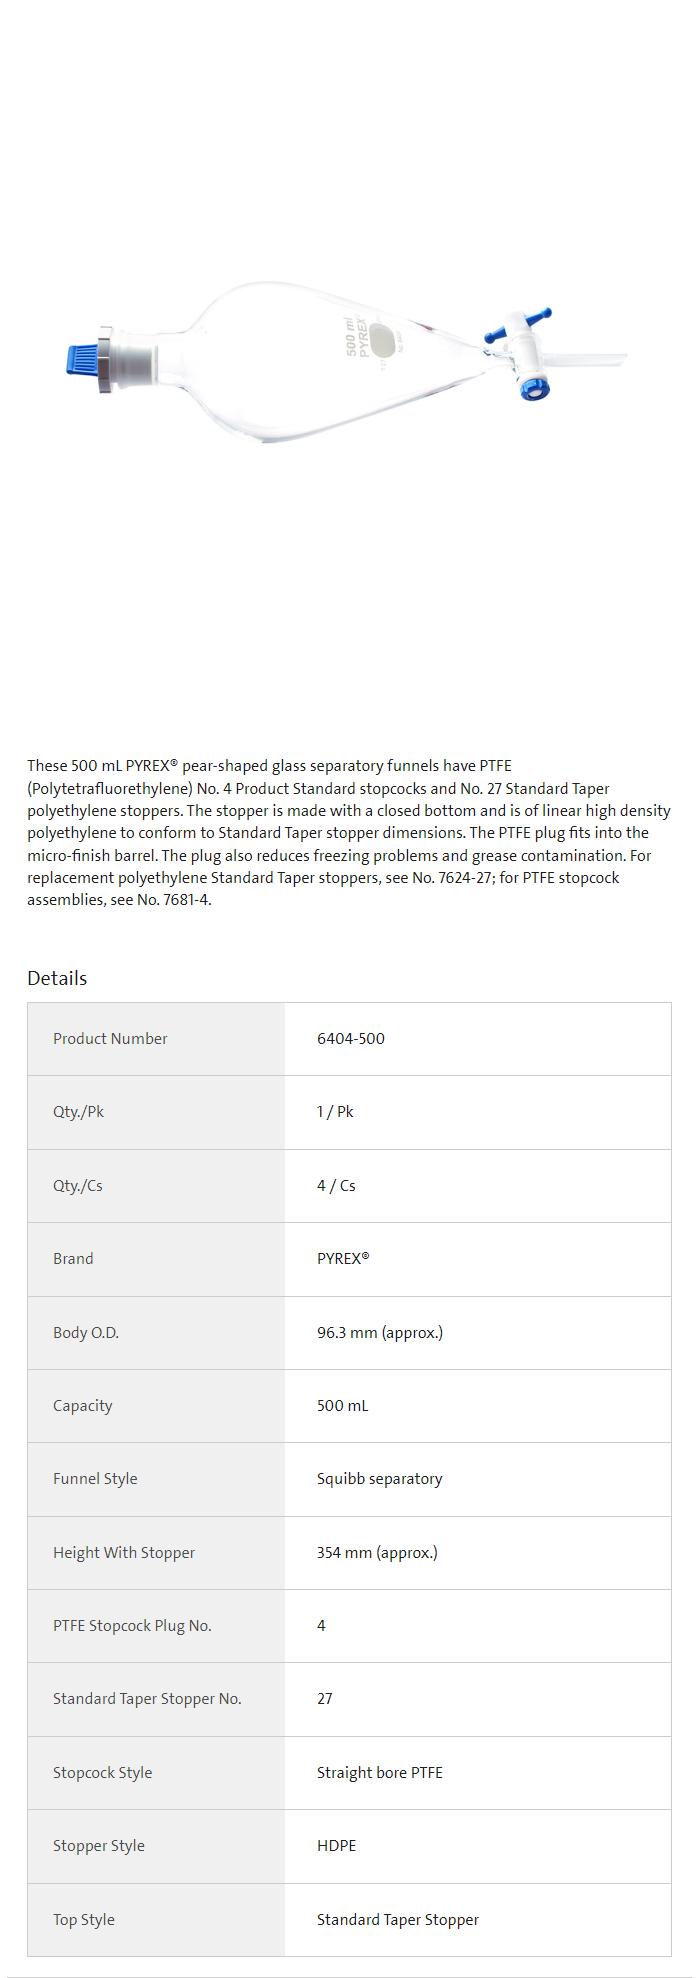Viewport: 700px width, 1978px height.
Task: Click the PTFE Stopcock Plug No. label
Action: click(x=132, y=1625)
